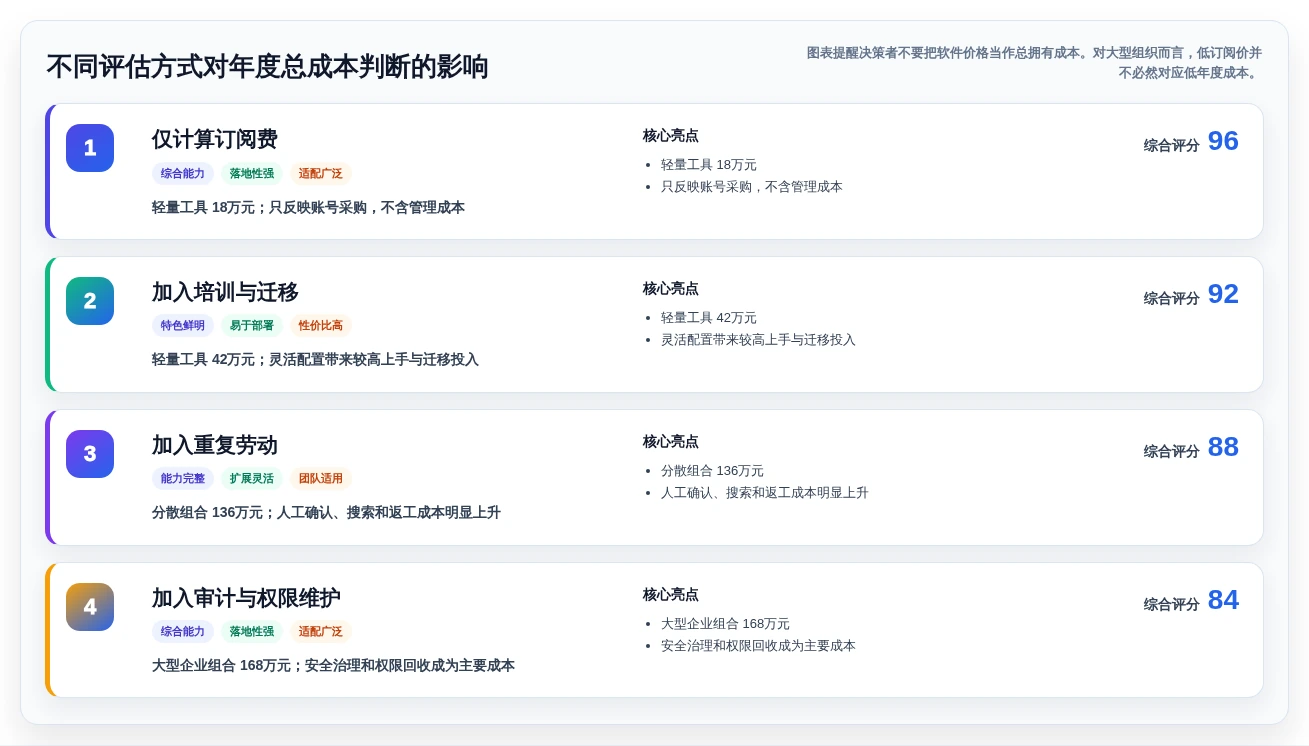This screenshot has height=746, width=1309.
Task: Click the score value 88
Action: (x=1223, y=447)
